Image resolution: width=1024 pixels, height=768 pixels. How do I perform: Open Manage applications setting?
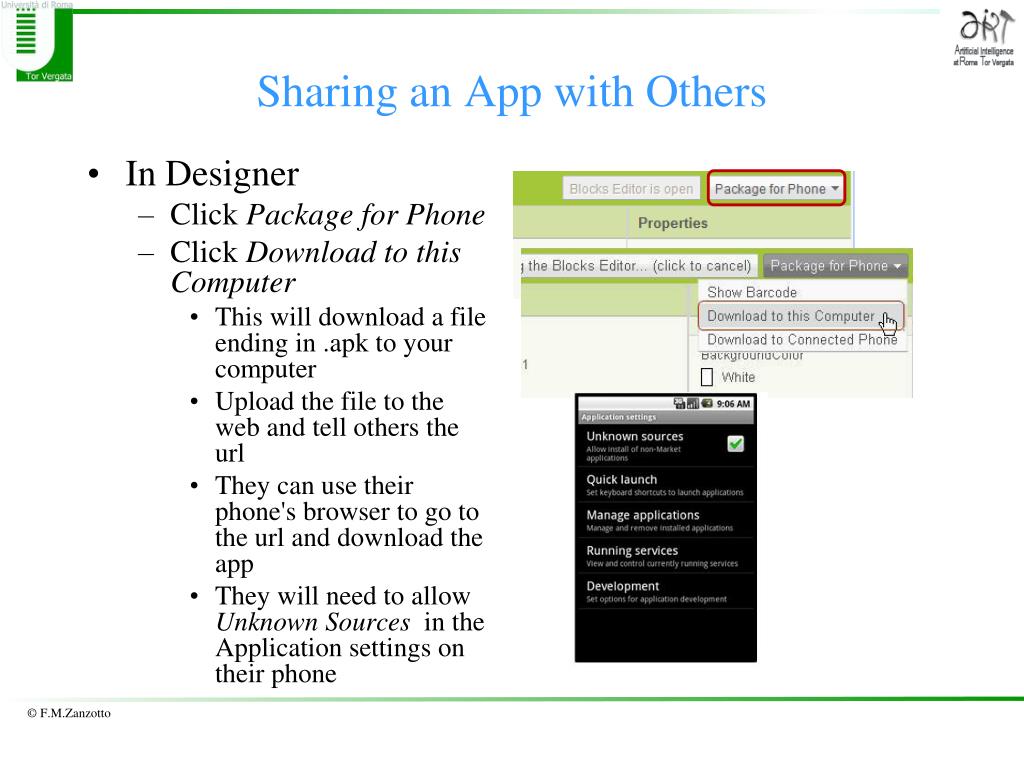click(665, 520)
